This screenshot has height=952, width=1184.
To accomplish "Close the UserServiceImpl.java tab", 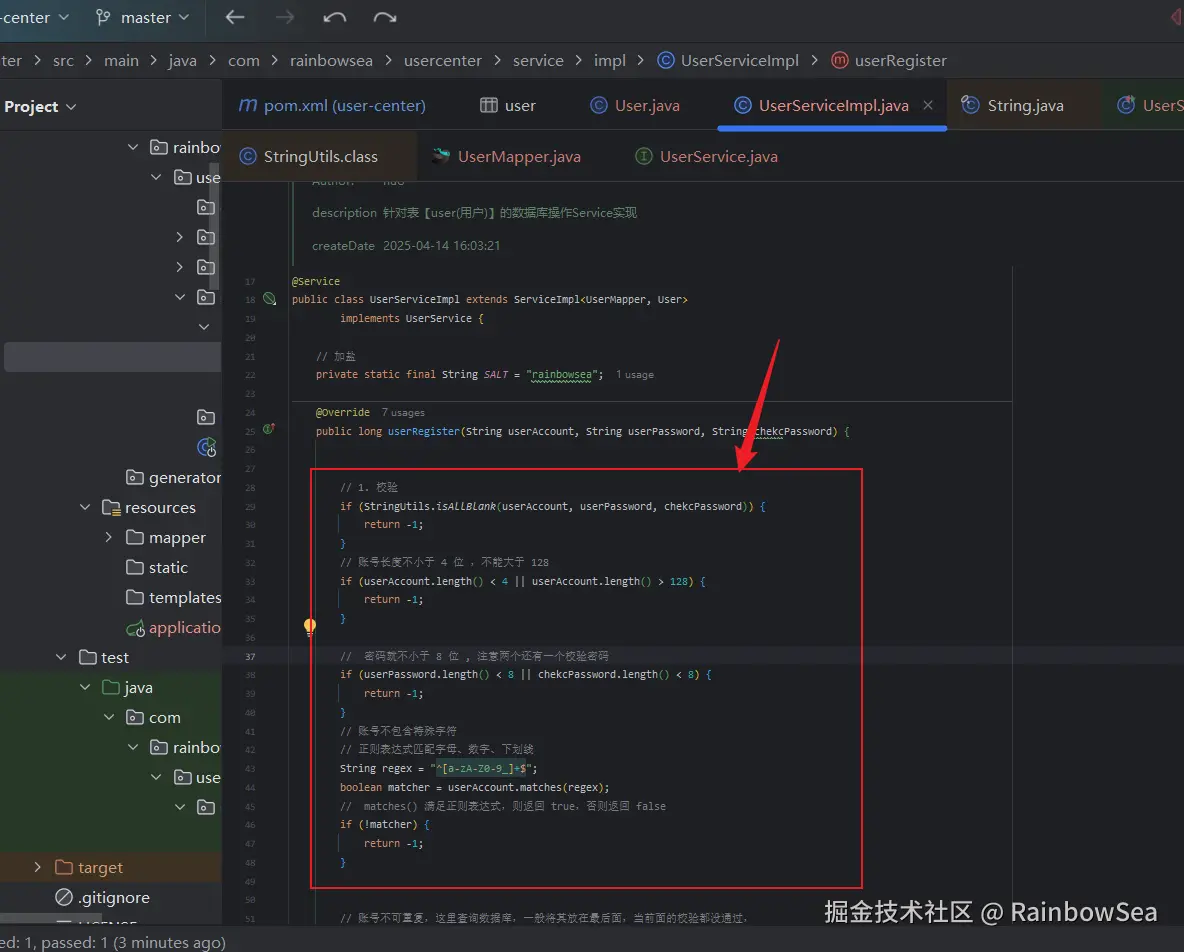I will click(928, 105).
